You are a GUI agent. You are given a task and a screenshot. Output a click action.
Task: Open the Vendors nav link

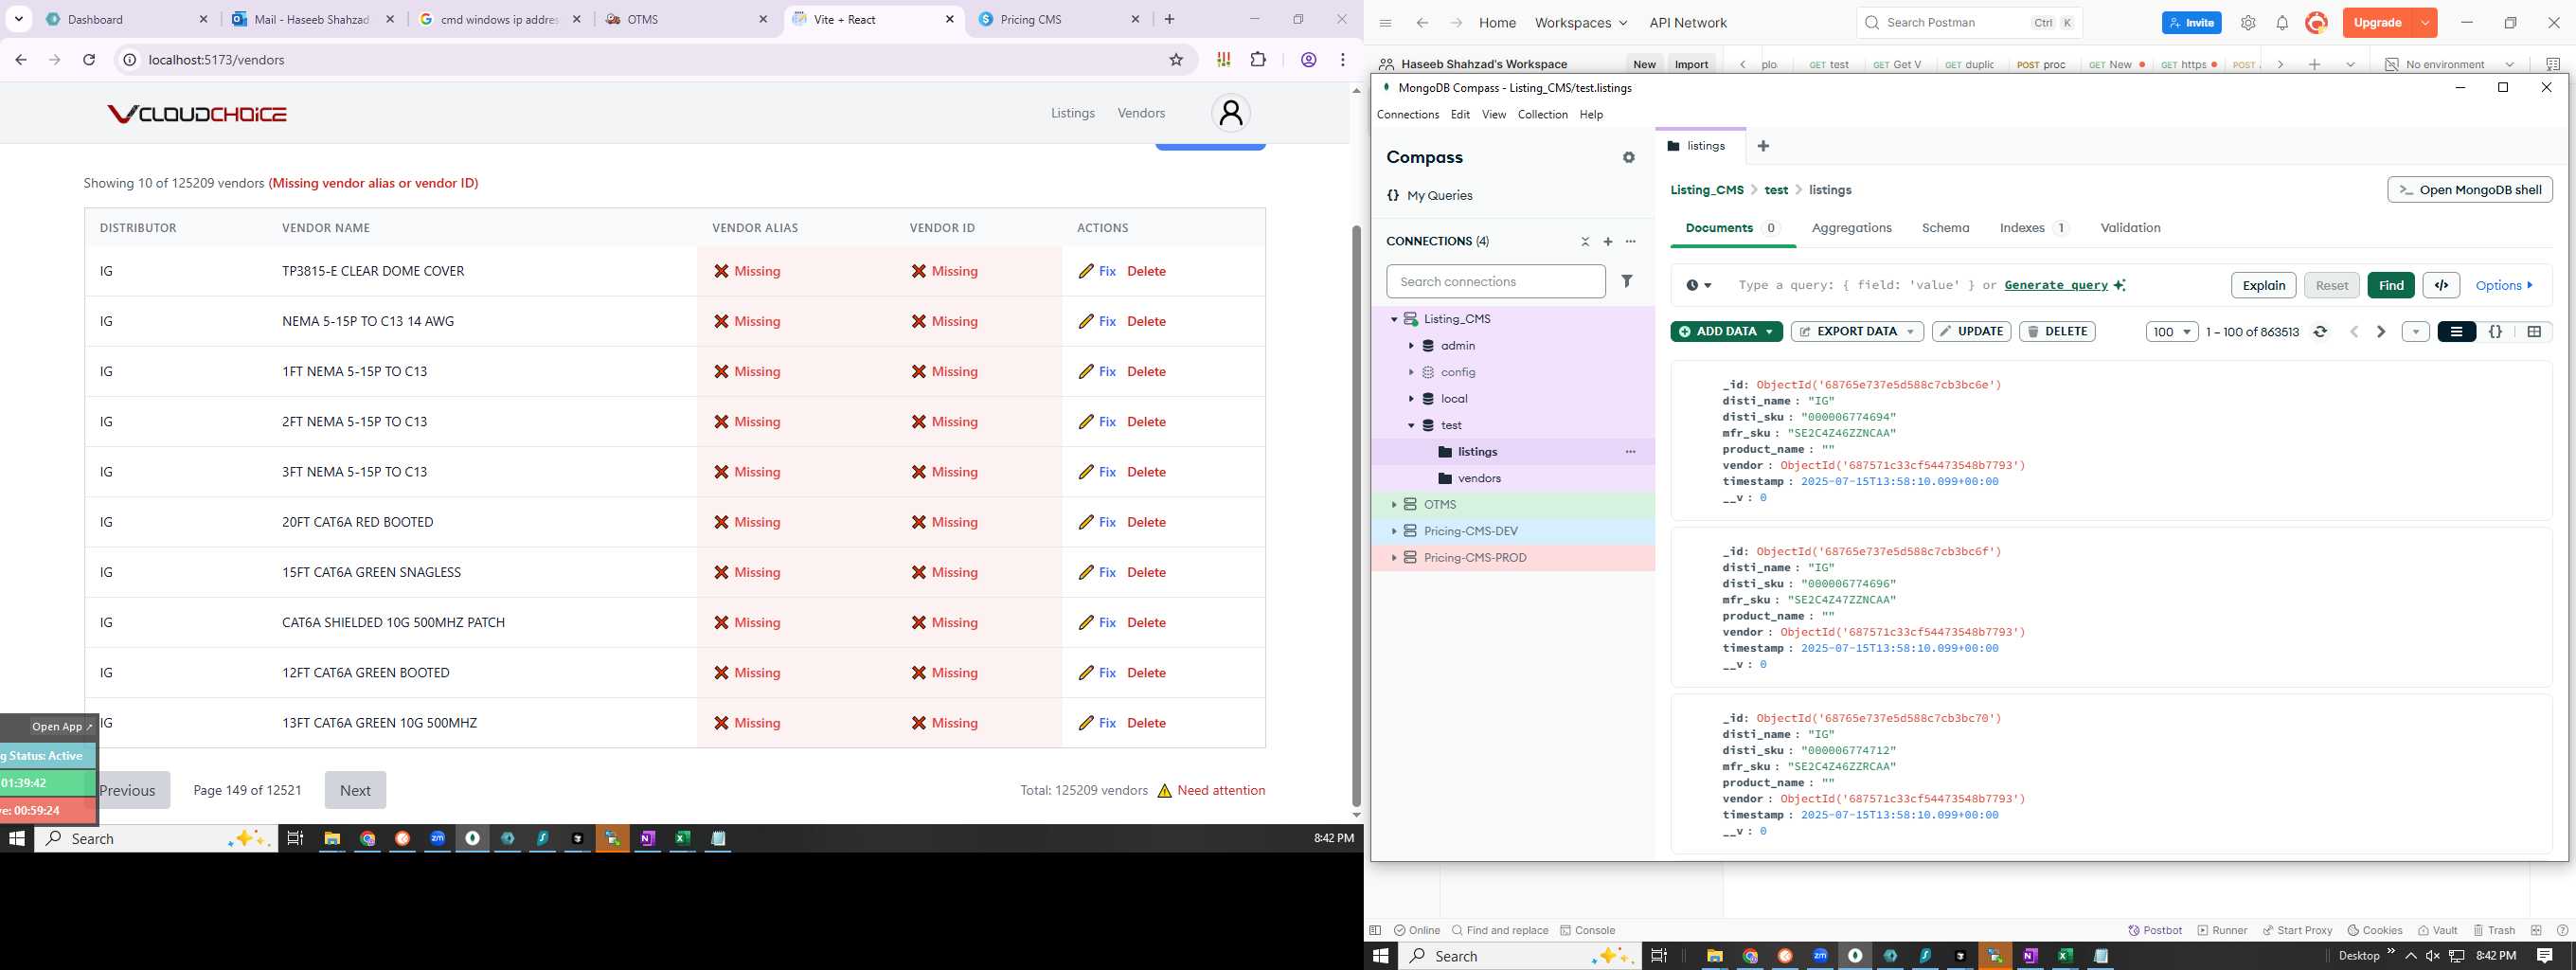tap(1141, 113)
